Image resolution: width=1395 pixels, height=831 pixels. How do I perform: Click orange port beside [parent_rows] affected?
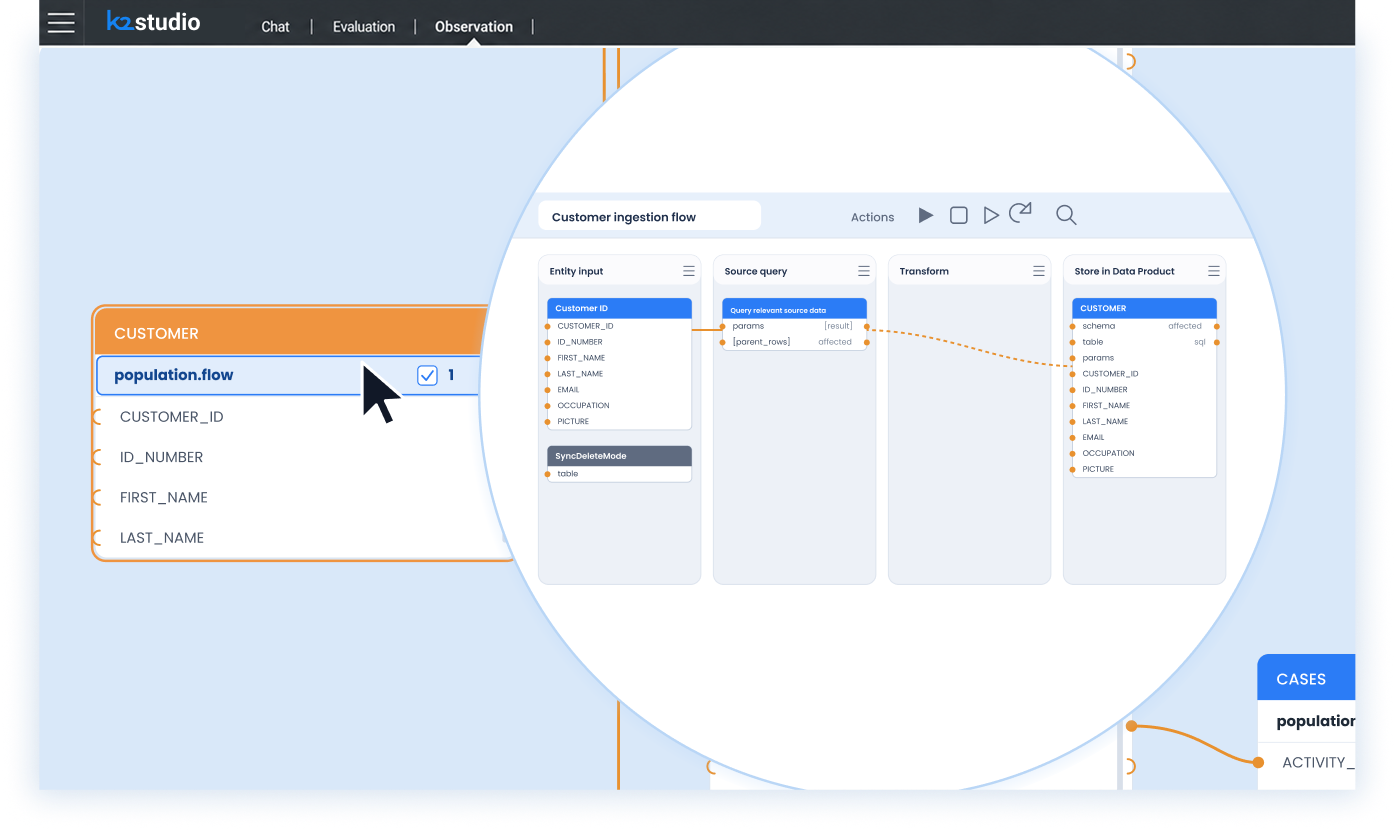coord(866,342)
